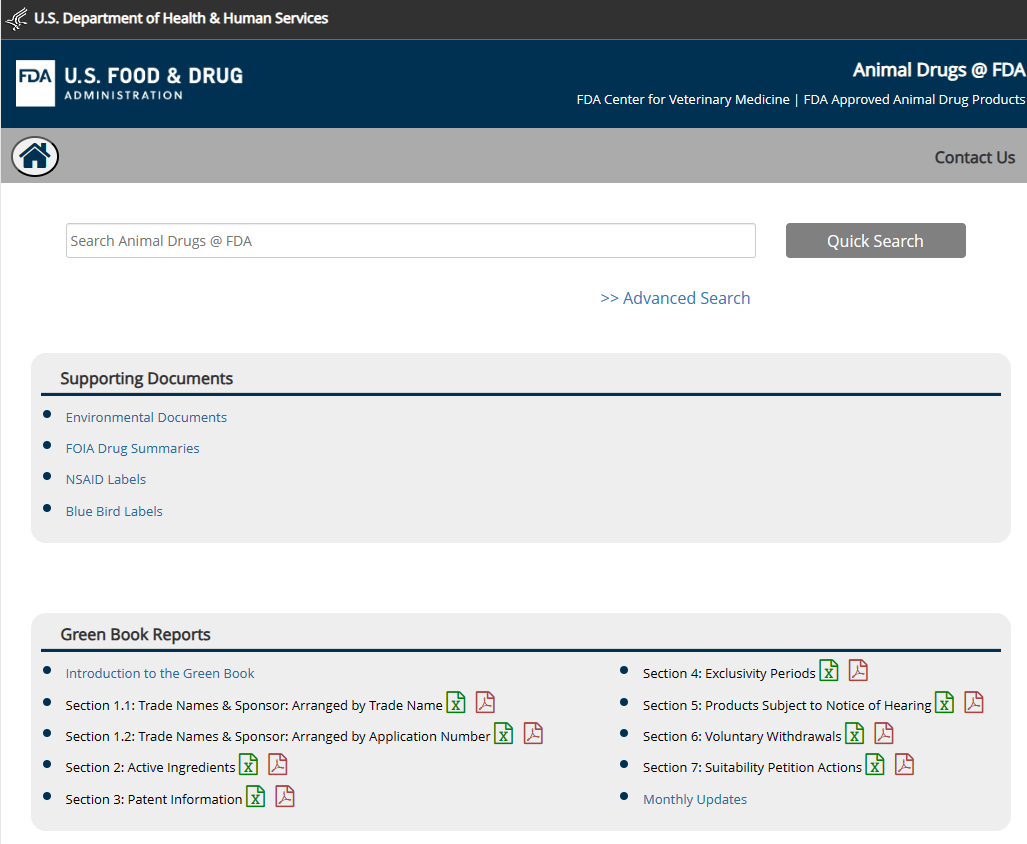Download Section 4 Exclusivity Periods Excel
The height and width of the screenshot is (844, 1027).
829,670
